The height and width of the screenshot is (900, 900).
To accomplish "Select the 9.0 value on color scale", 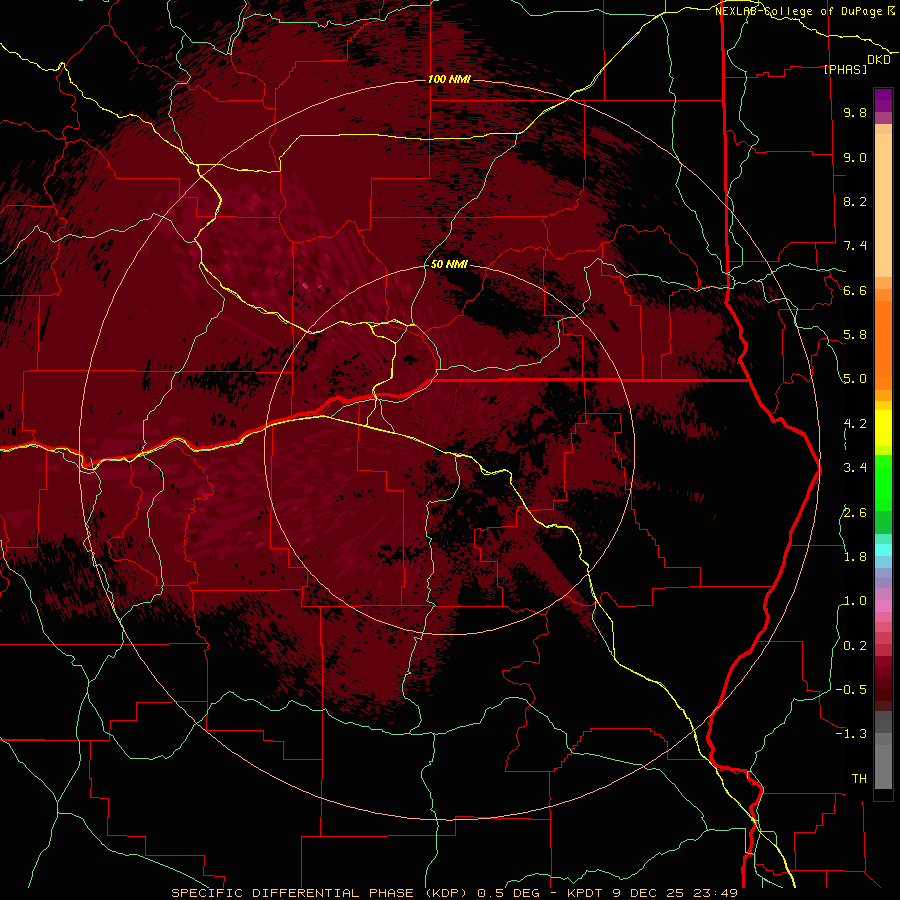I will [x=855, y=157].
